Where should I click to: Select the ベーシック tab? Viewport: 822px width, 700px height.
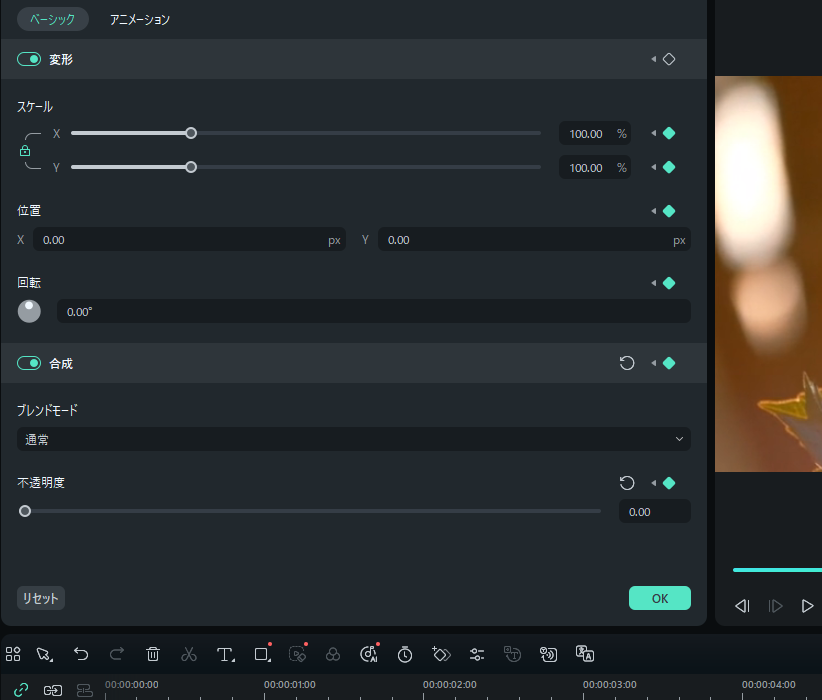pos(52,20)
